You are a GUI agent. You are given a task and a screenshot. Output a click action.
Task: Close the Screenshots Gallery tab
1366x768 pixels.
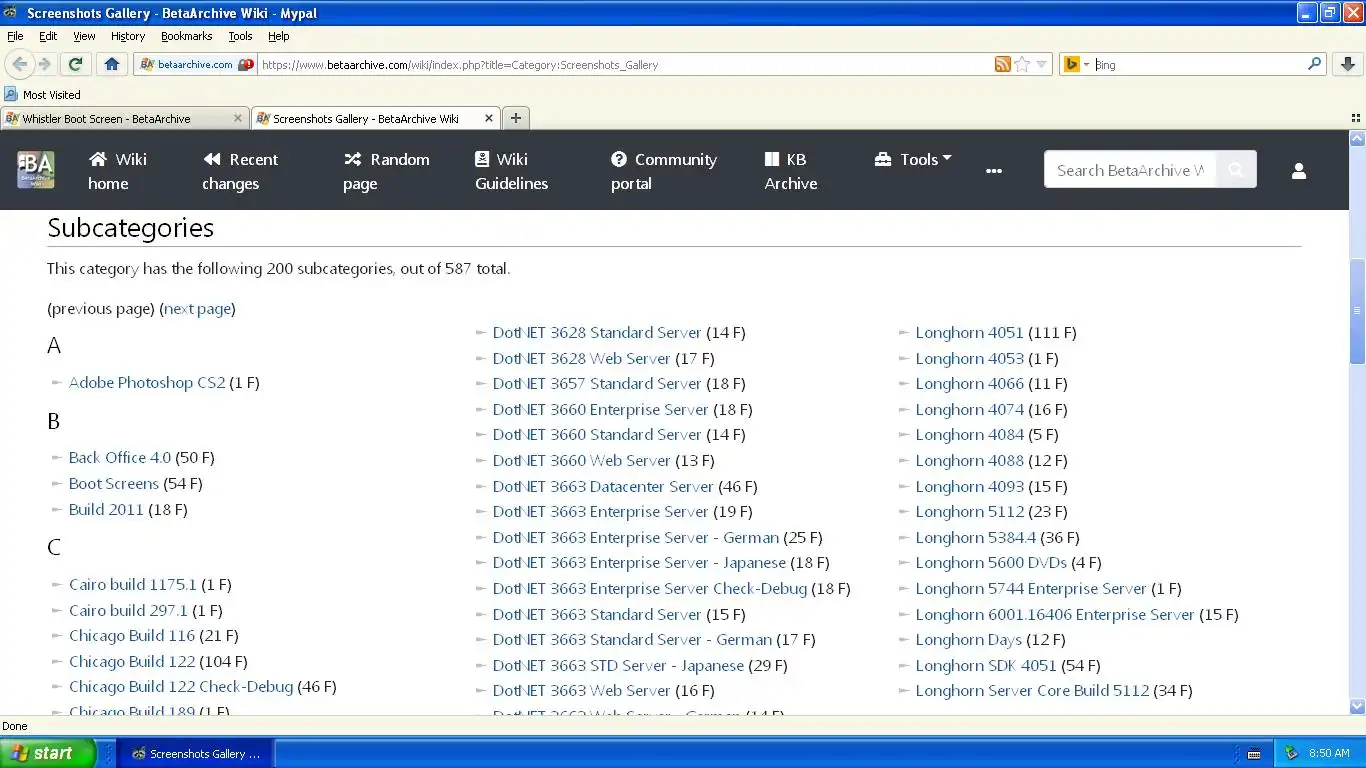489,118
